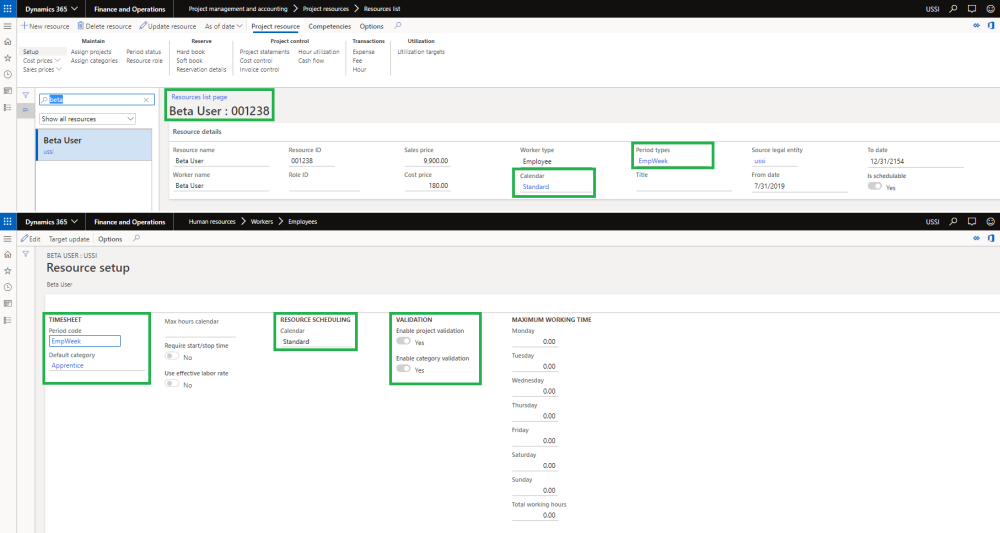Viewport: 1000px width, 533px height.
Task: Open Resources list page link
Action: click(199, 97)
